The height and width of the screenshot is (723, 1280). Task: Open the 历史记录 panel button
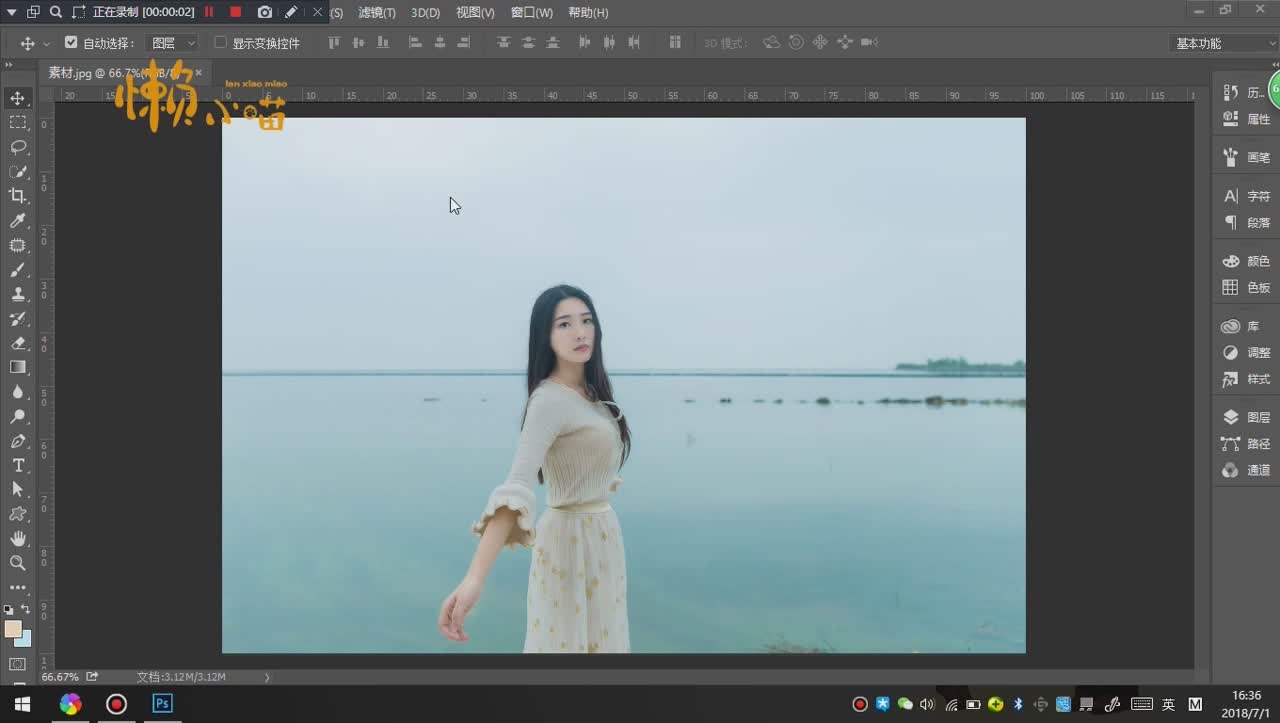pos(1245,93)
